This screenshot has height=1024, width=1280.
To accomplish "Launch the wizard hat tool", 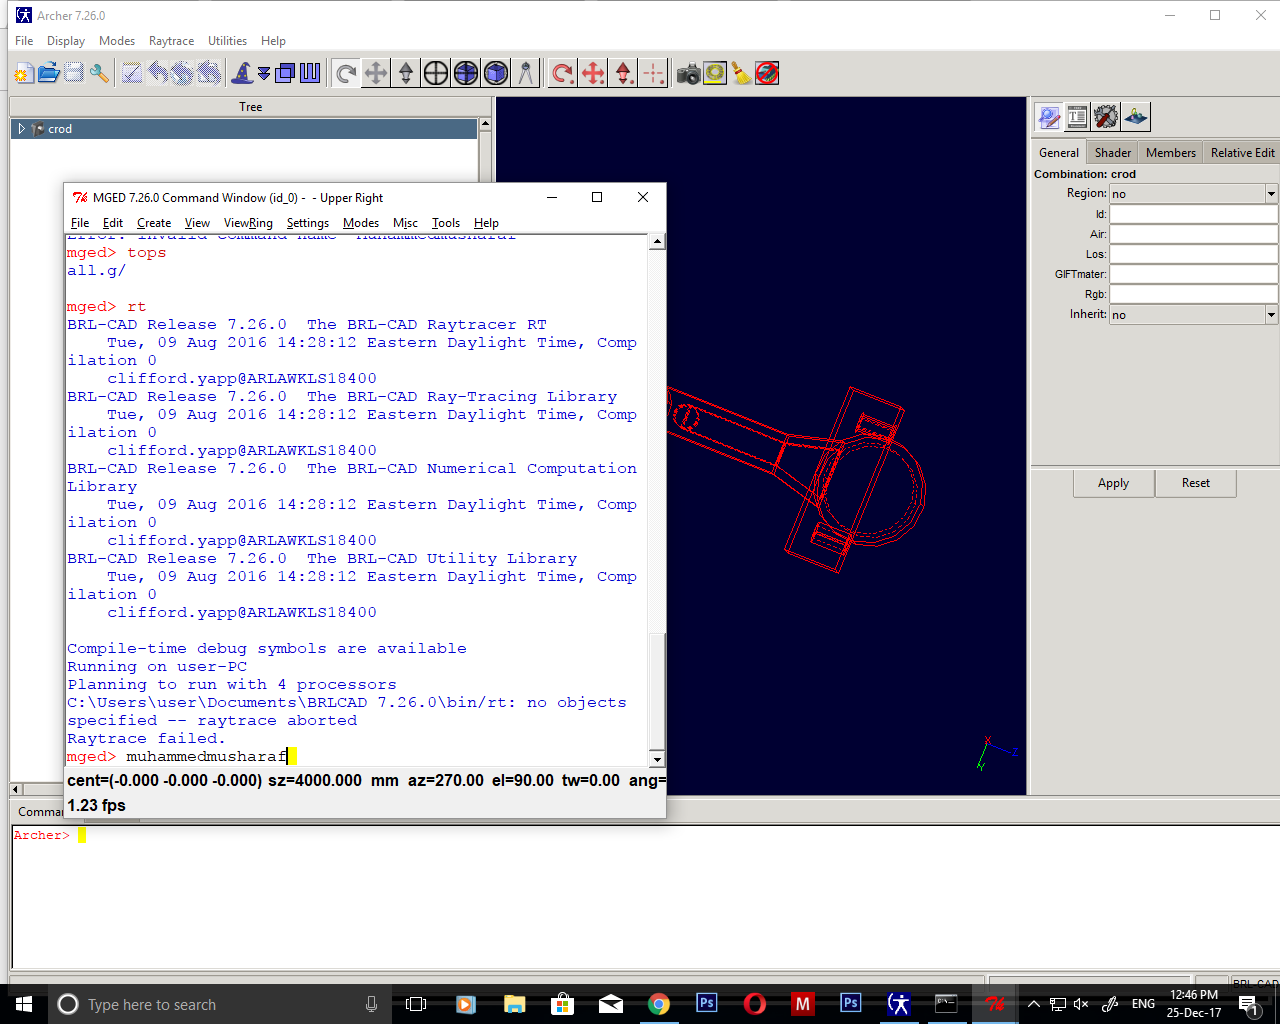I will (x=242, y=73).
